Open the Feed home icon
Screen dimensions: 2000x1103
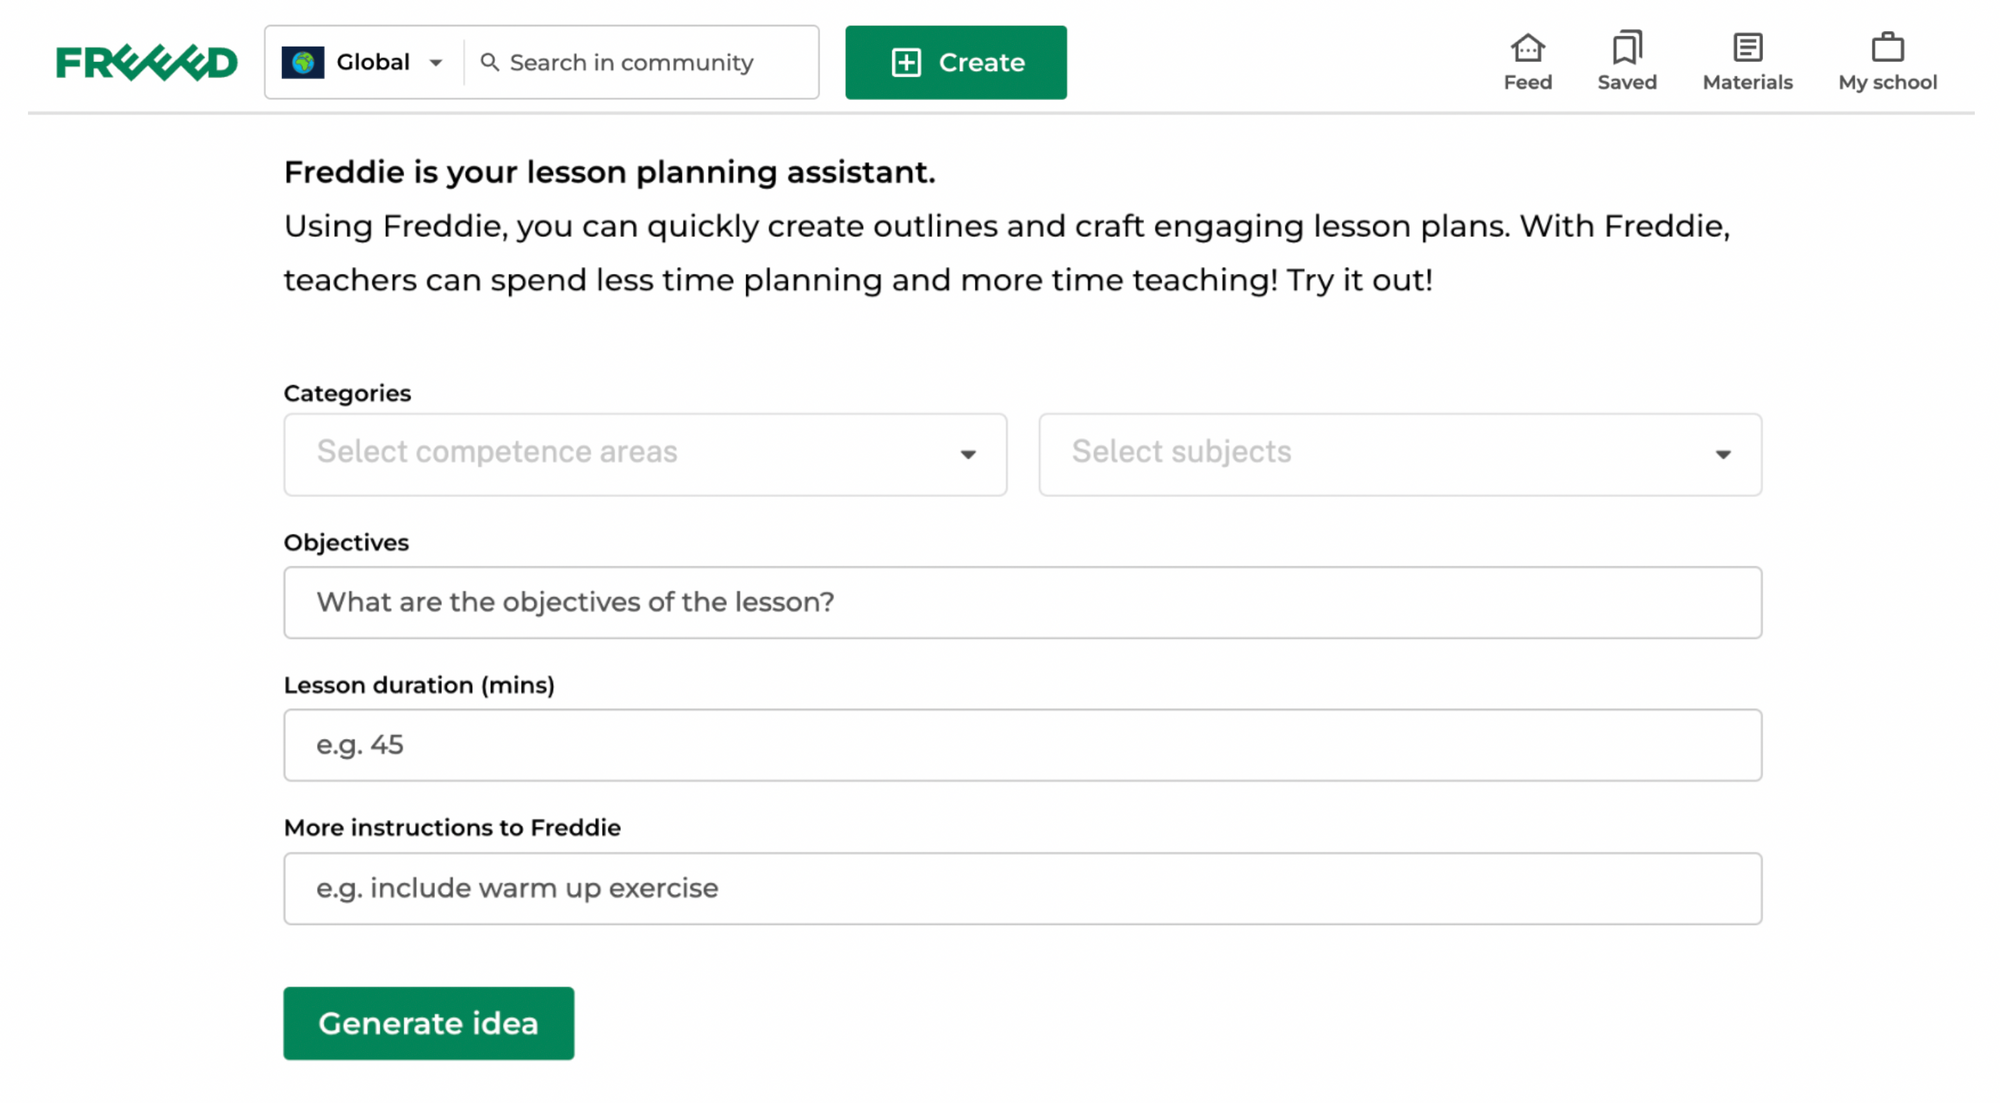pos(1527,47)
